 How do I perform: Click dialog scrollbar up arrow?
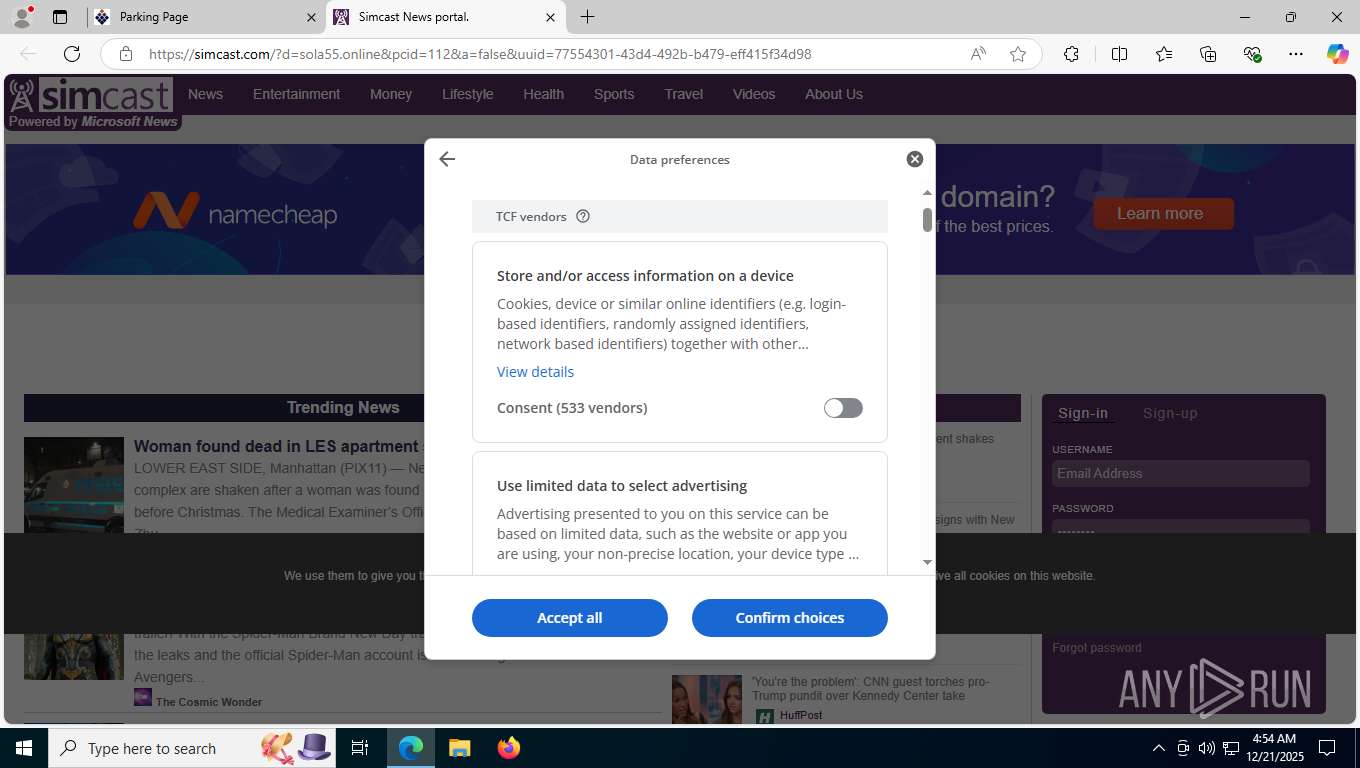[927, 192]
